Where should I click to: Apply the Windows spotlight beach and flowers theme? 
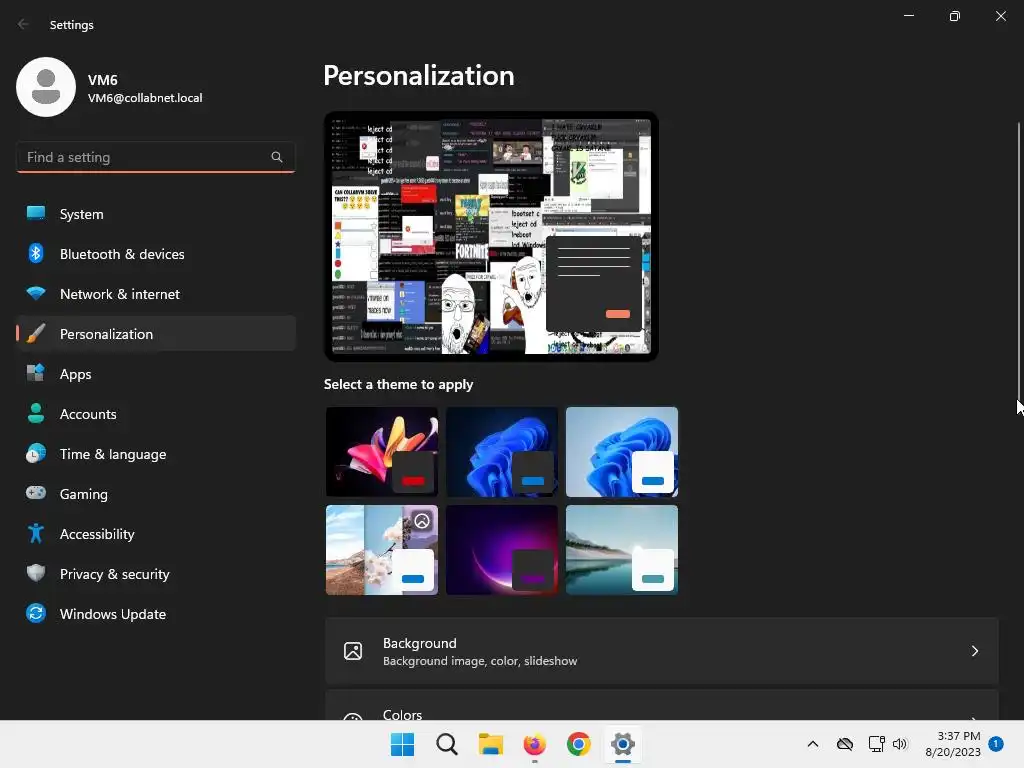382,550
